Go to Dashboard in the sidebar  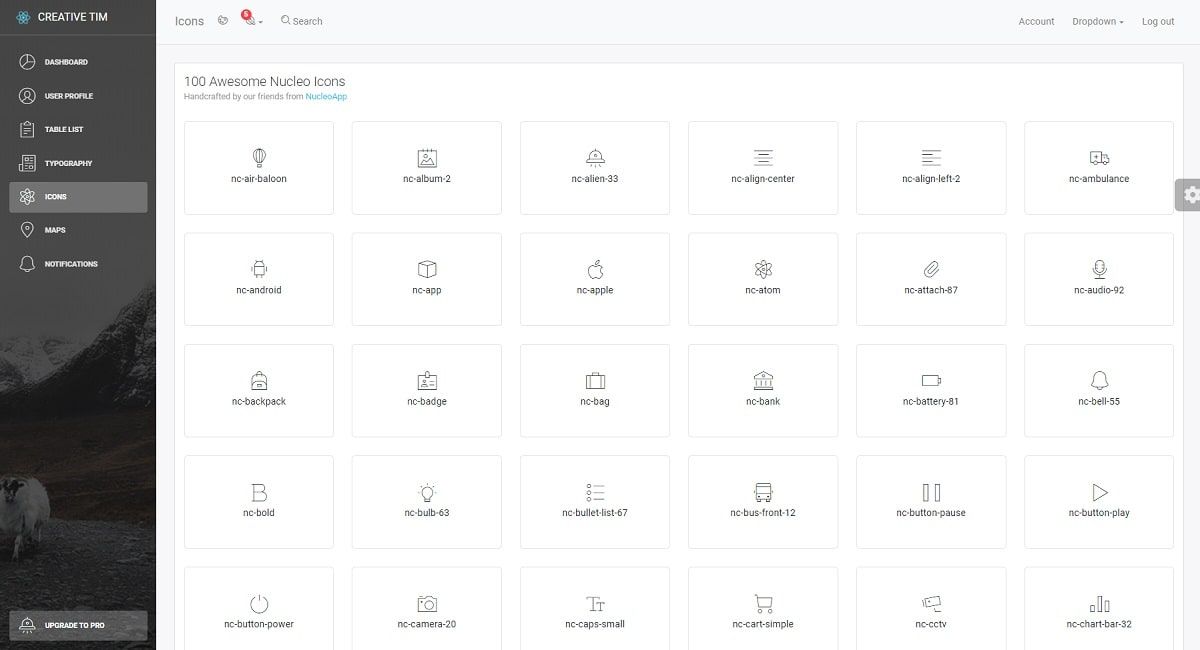click(66, 62)
